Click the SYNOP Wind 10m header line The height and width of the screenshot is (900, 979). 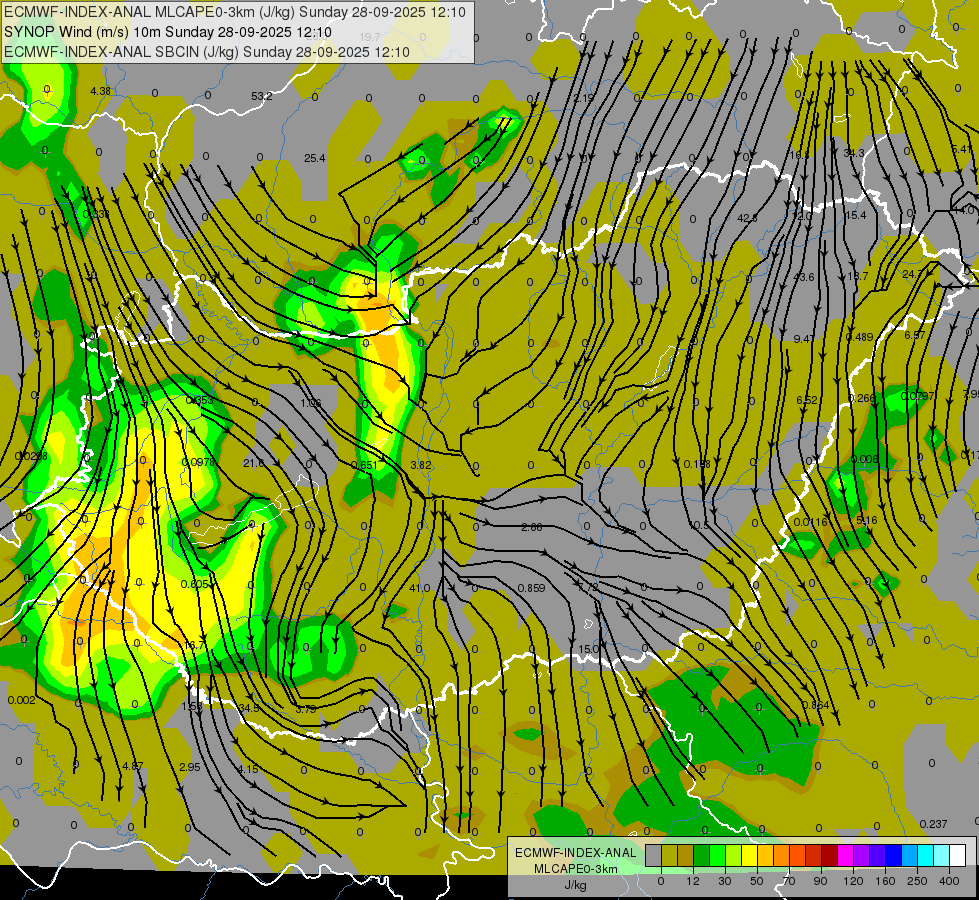(x=167, y=32)
